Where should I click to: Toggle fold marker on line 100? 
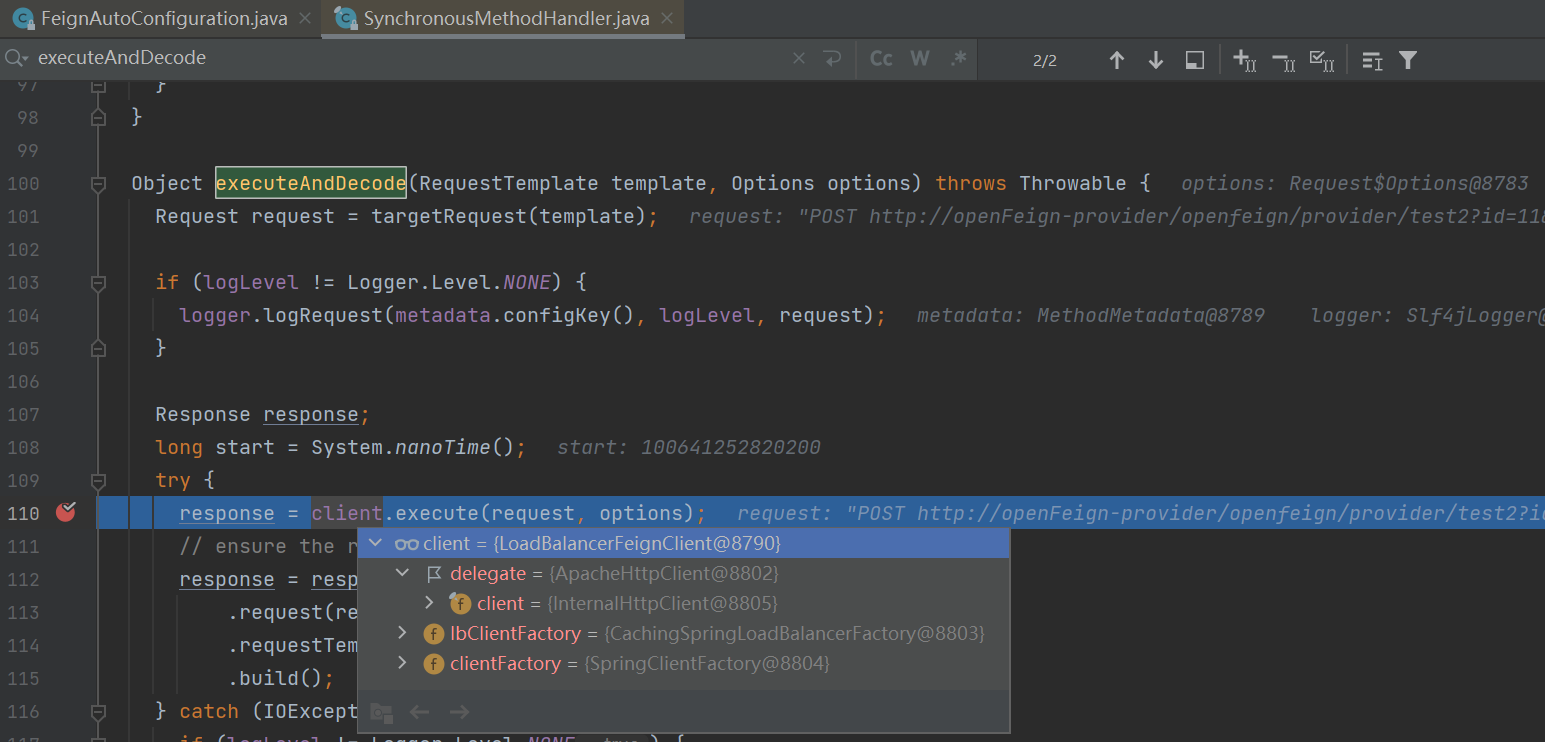click(98, 184)
